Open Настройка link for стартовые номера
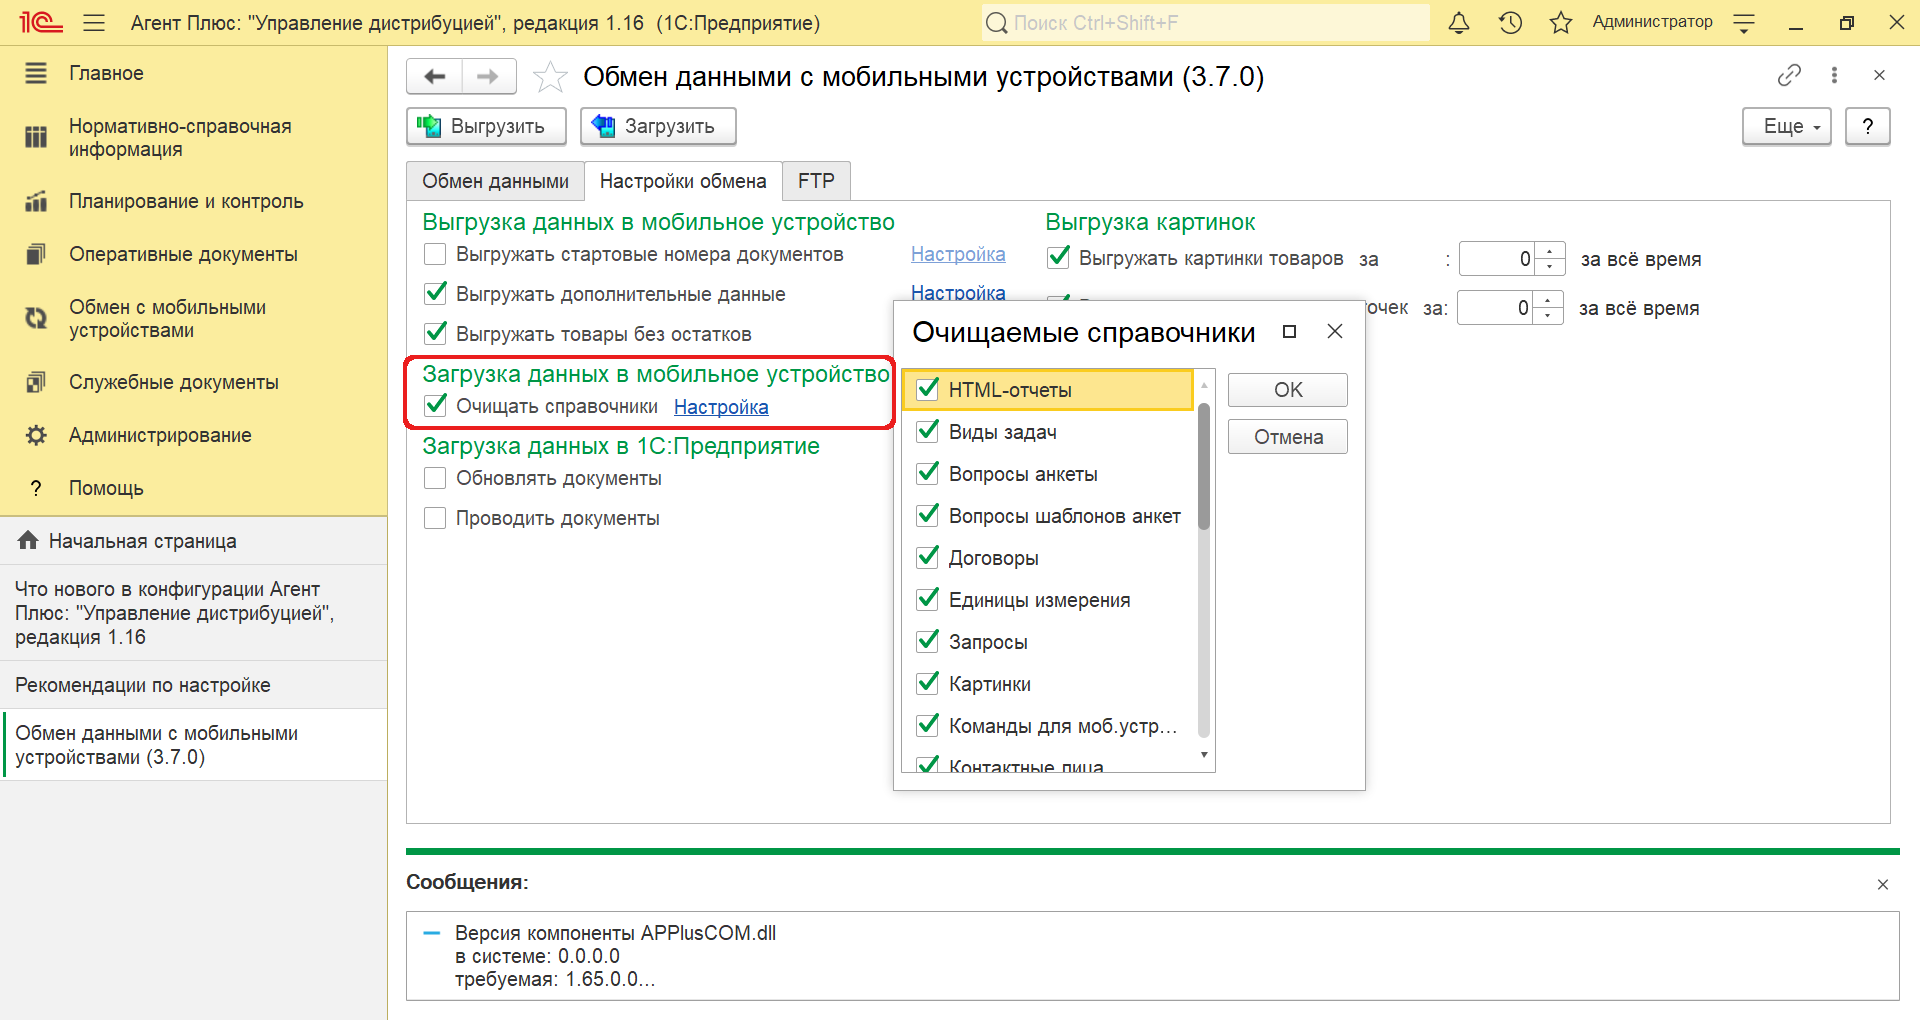This screenshot has width=1920, height=1020. click(958, 254)
